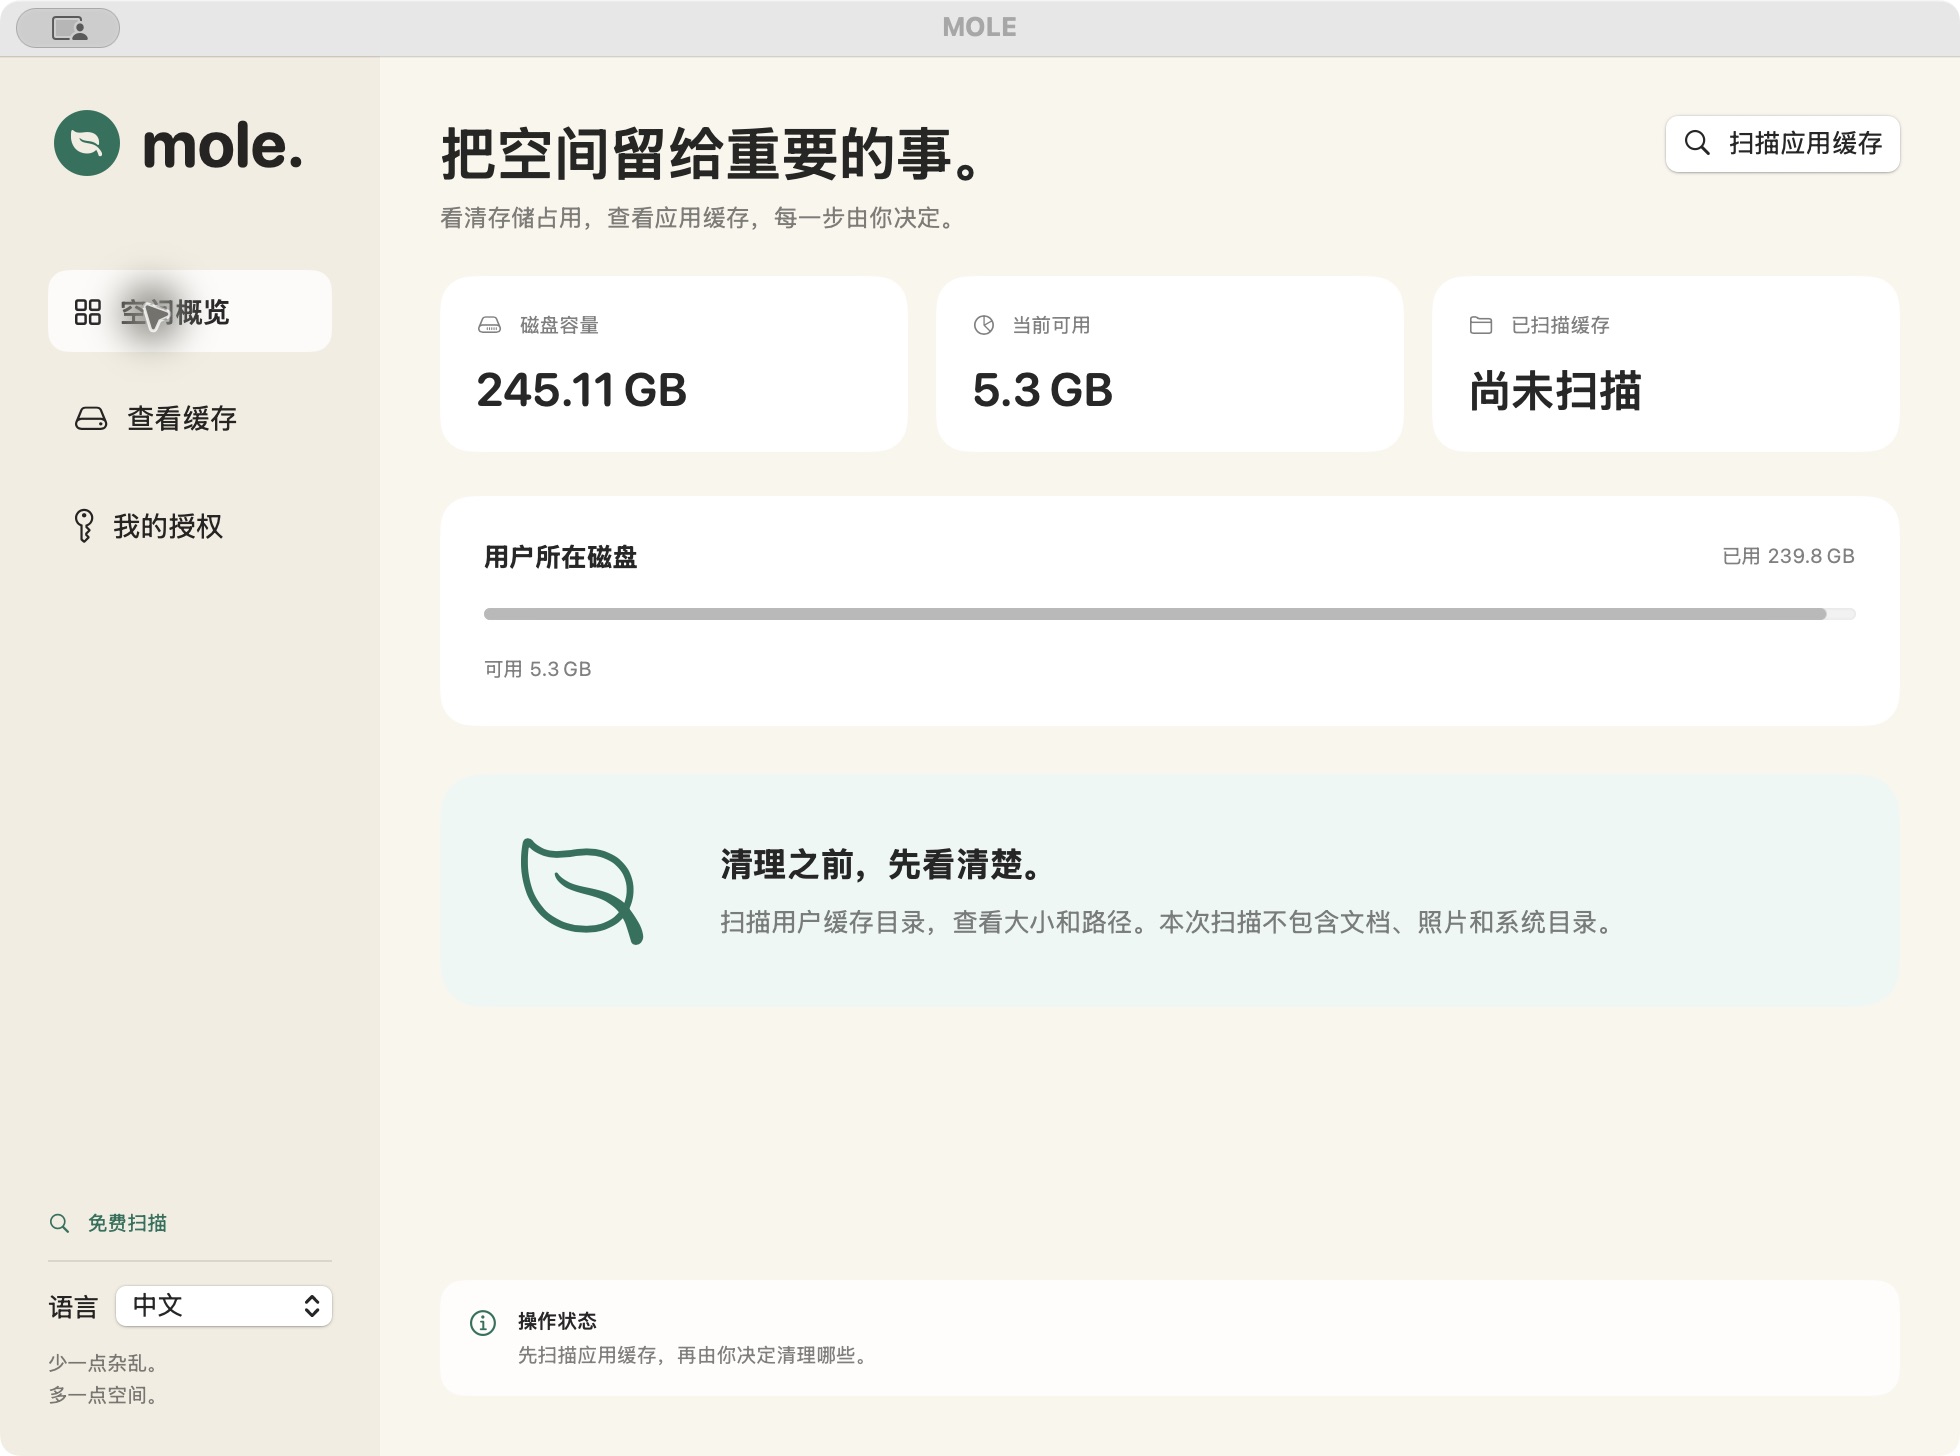The width and height of the screenshot is (1960, 1456).
Task: Click the pie icon beside 当前可用
Action: 984,325
